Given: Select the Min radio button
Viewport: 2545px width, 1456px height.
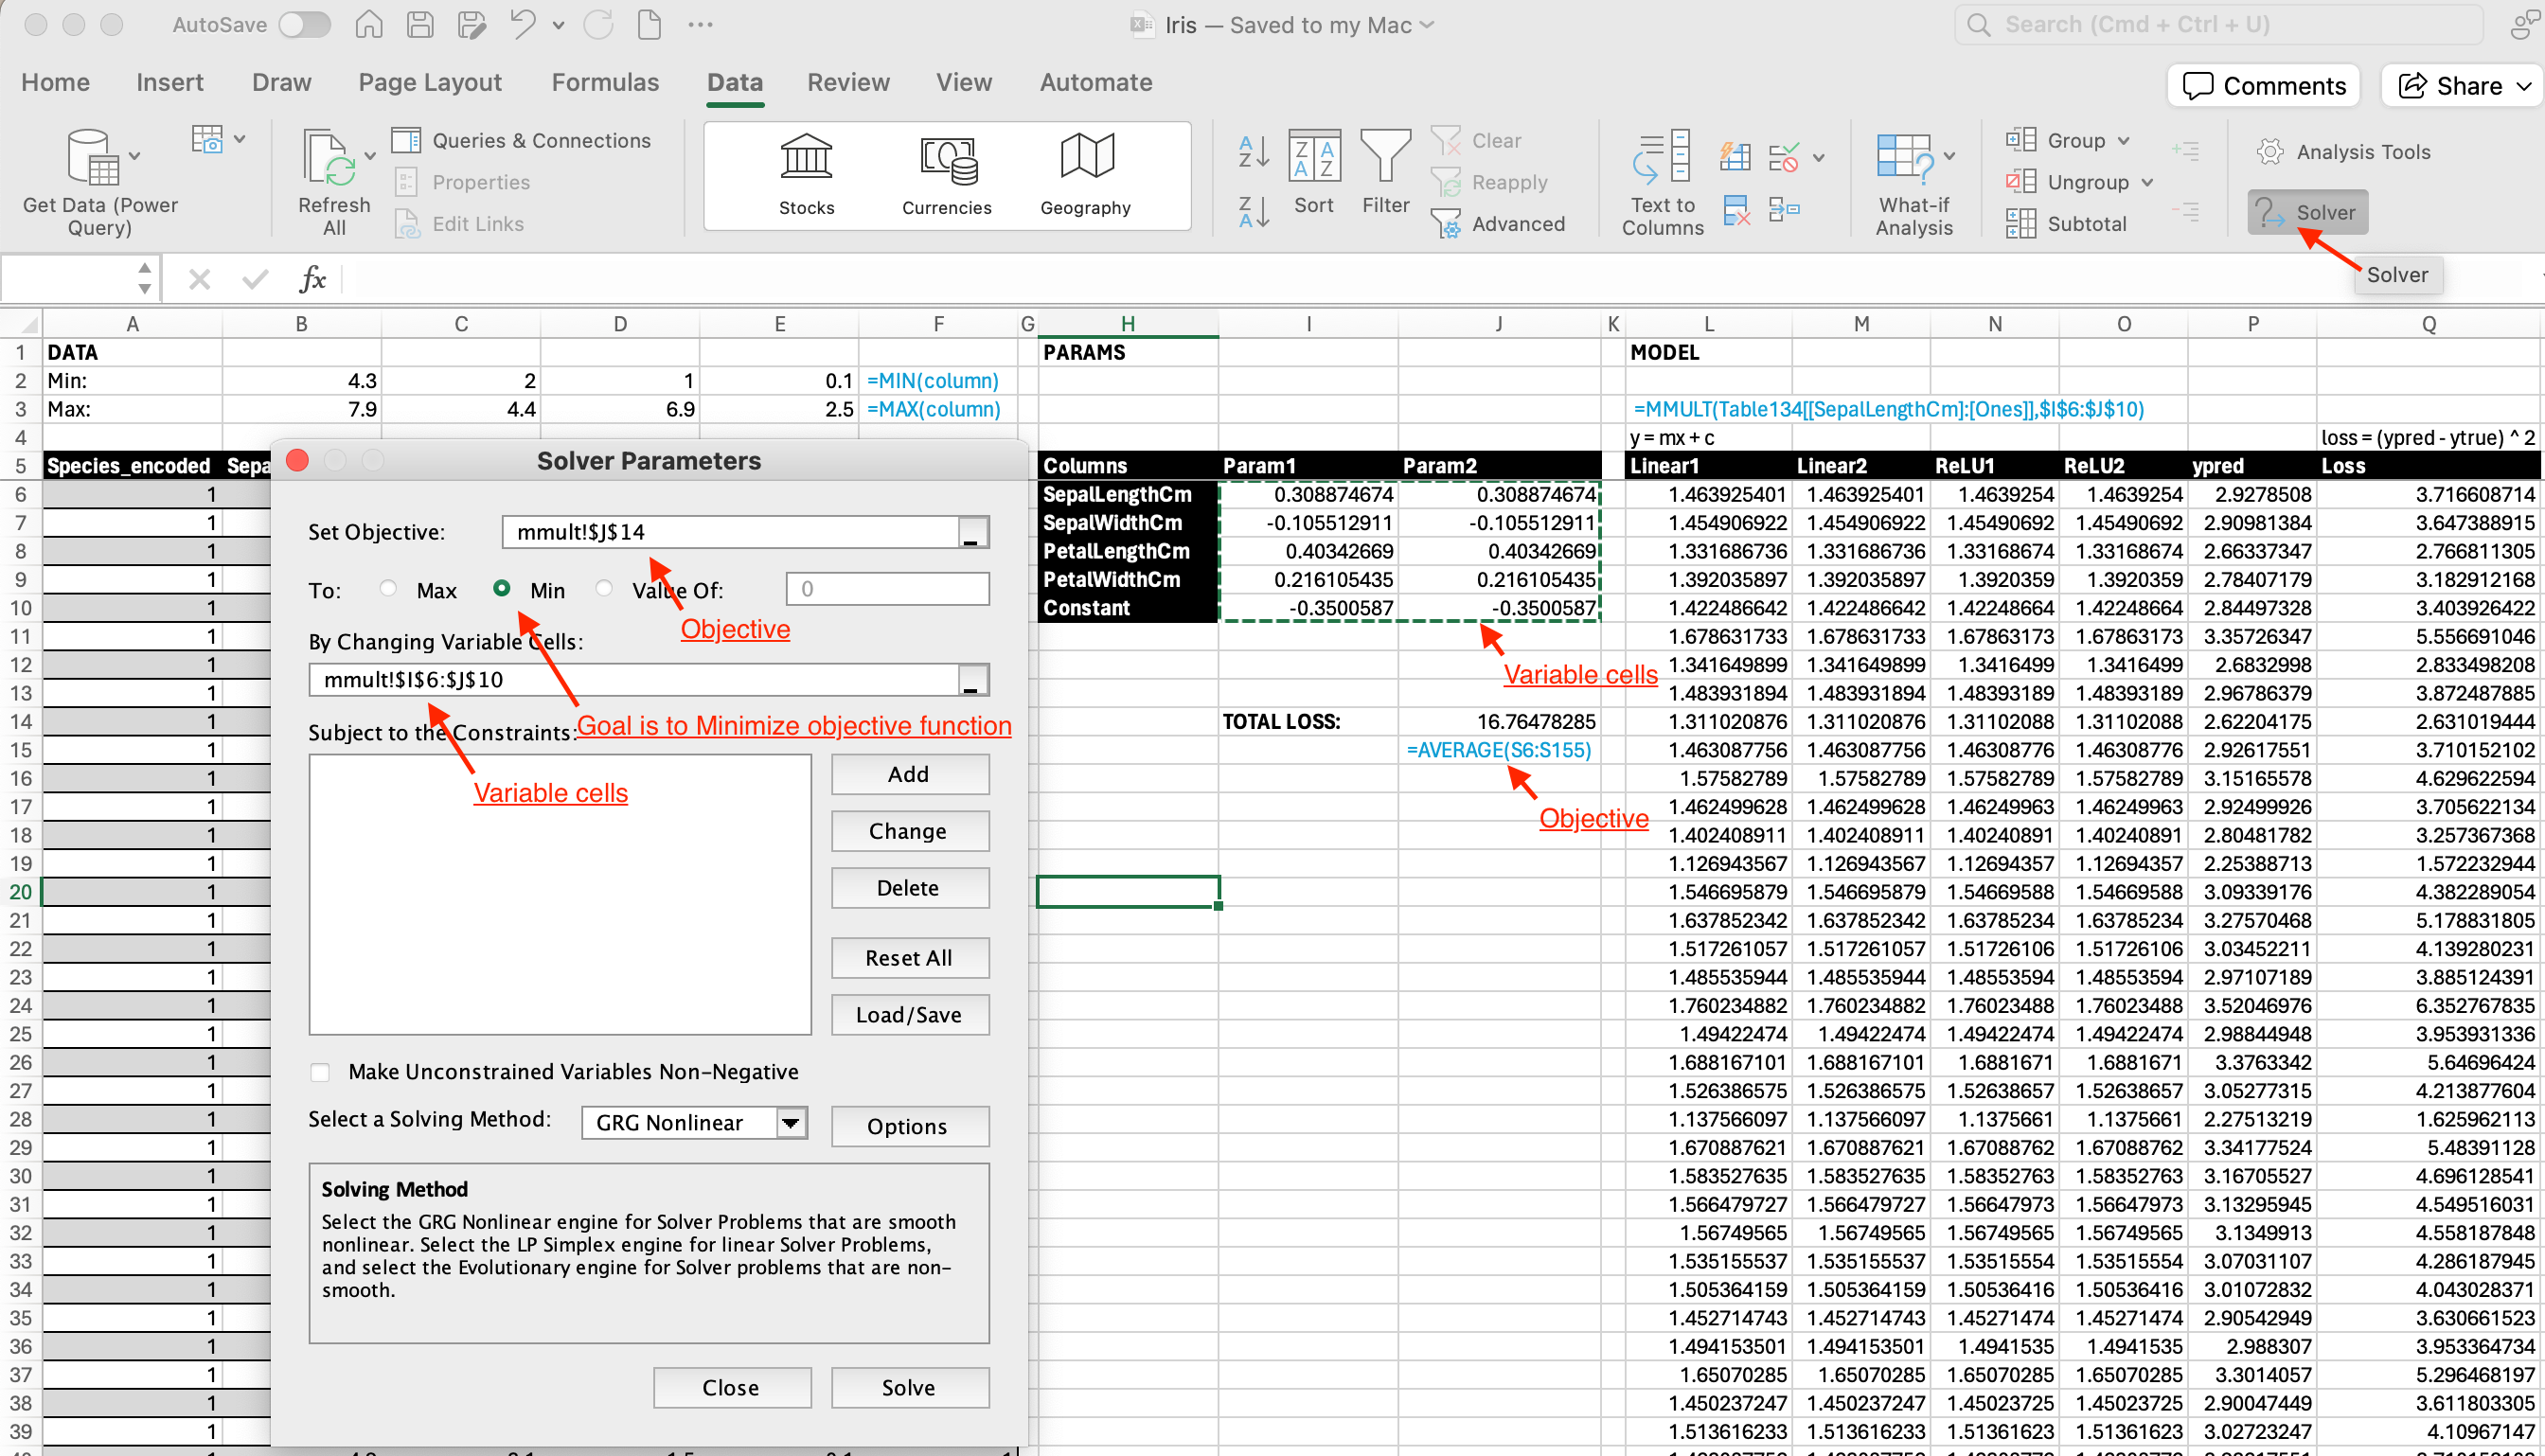Looking at the screenshot, I should [x=502, y=588].
